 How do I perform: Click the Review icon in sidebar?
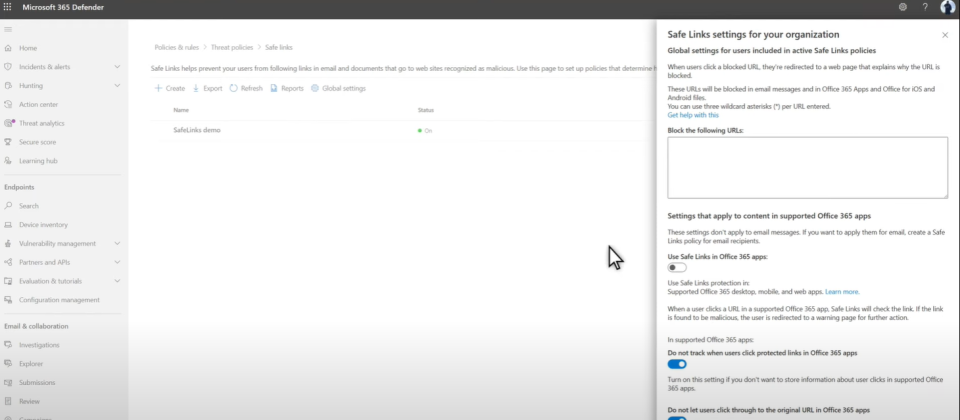(8, 401)
